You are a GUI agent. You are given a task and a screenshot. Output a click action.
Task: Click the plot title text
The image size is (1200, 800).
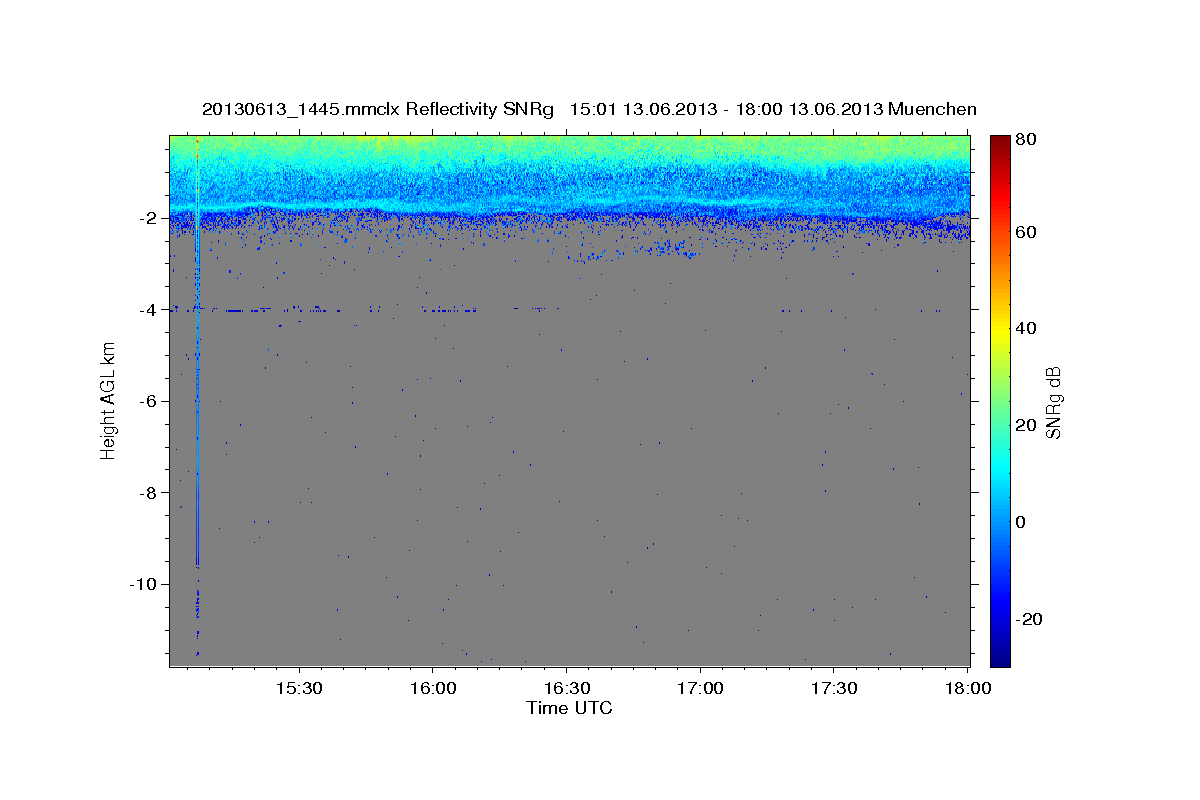tap(589, 109)
